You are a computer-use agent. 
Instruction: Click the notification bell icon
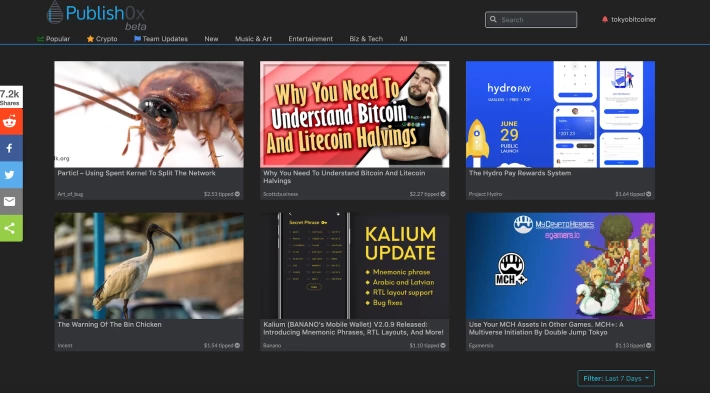click(x=604, y=19)
